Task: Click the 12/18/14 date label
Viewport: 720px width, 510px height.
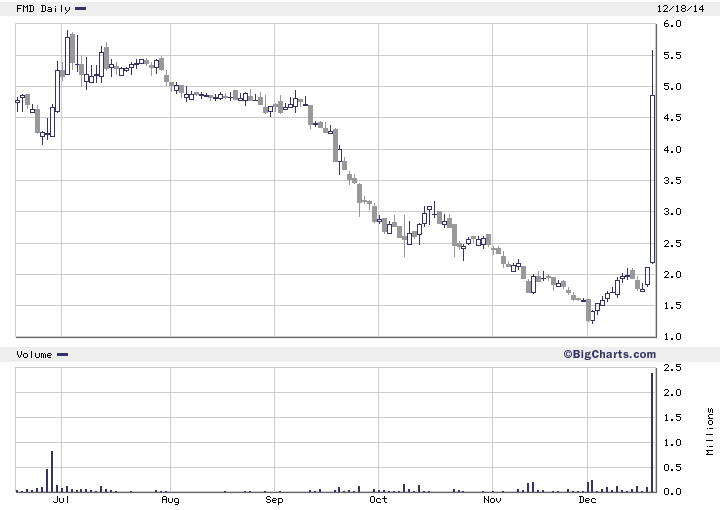Action: (680, 9)
